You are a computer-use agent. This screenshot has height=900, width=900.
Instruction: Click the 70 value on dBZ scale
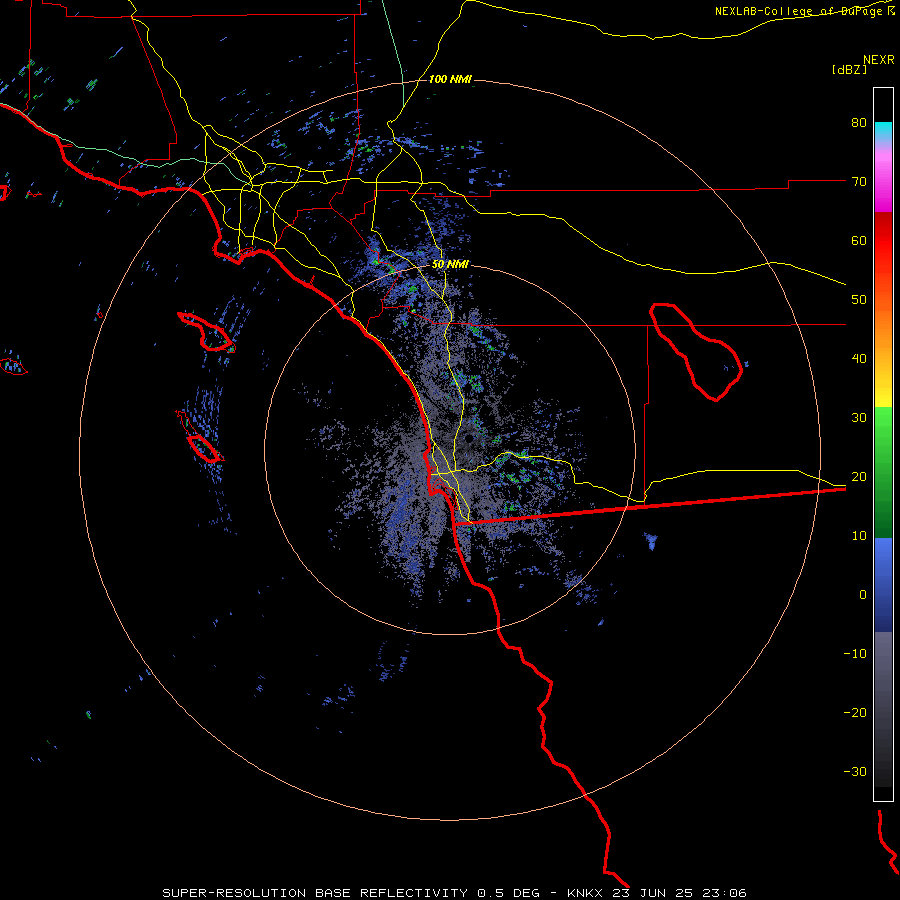[x=859, y=182]
